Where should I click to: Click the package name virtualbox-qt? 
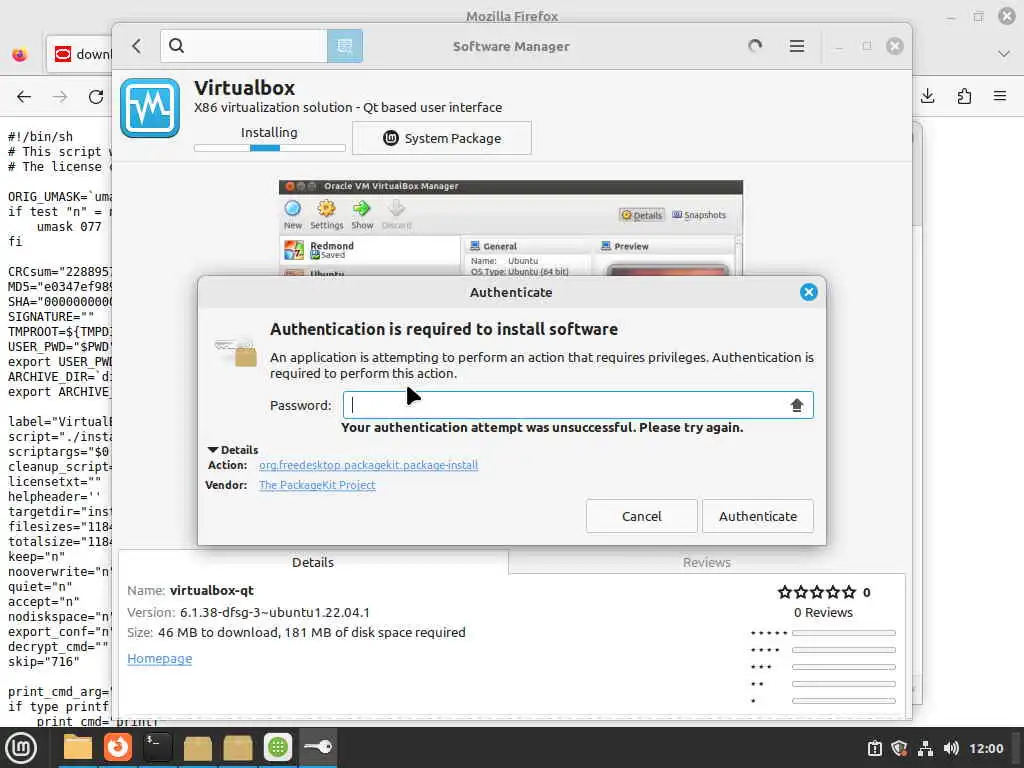[x=212, y=590]
